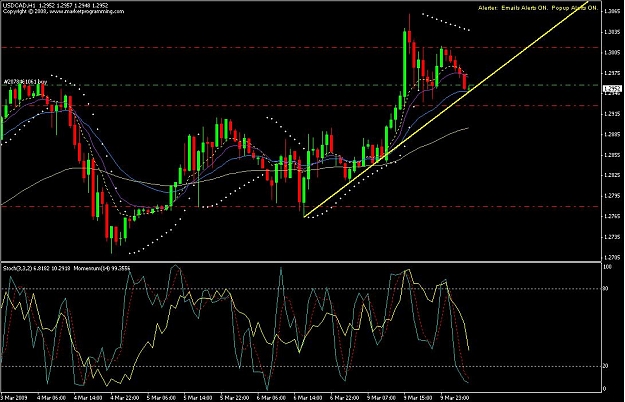The height and width of the screenshot is (402, 625).
Task: Click the 4 Mar 06:00 time label
Action: click(x=52, y=398)
